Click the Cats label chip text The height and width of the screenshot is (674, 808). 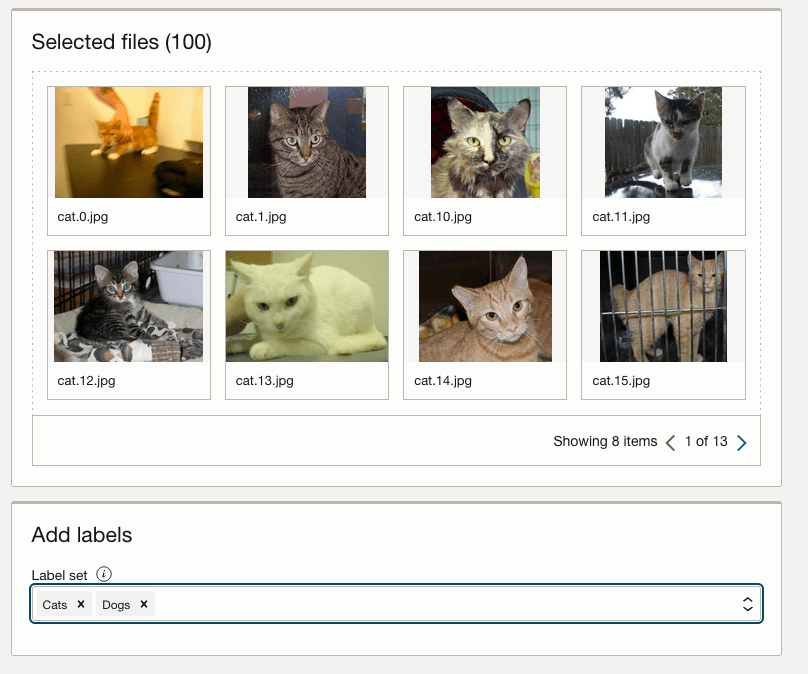point(55,604)
